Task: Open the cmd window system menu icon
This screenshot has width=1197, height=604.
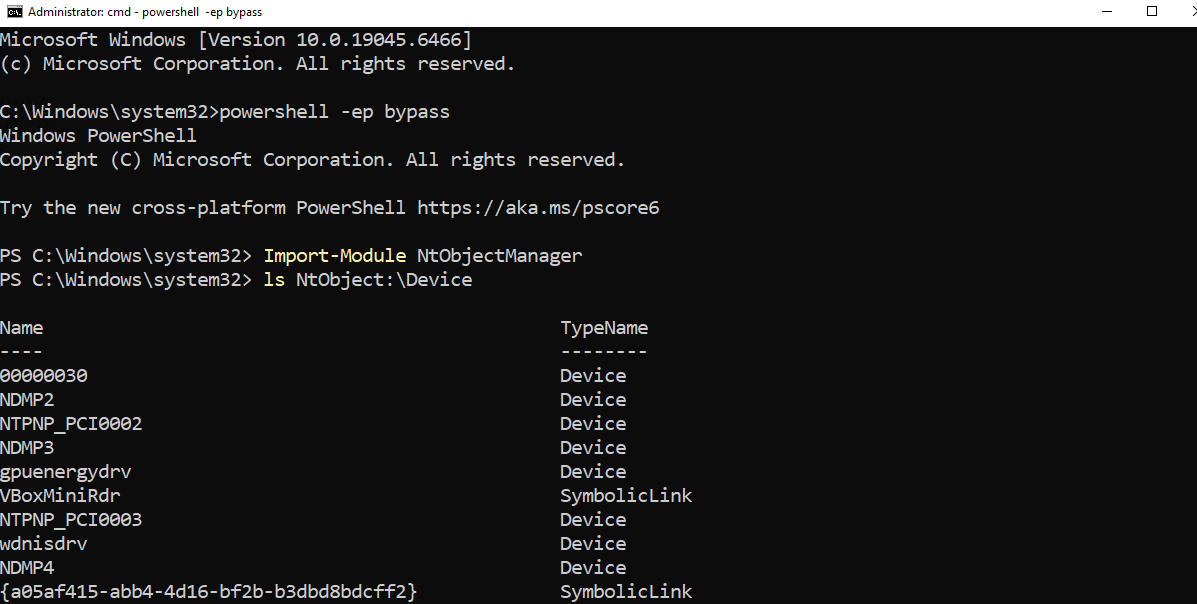Action: pos(14,12)
